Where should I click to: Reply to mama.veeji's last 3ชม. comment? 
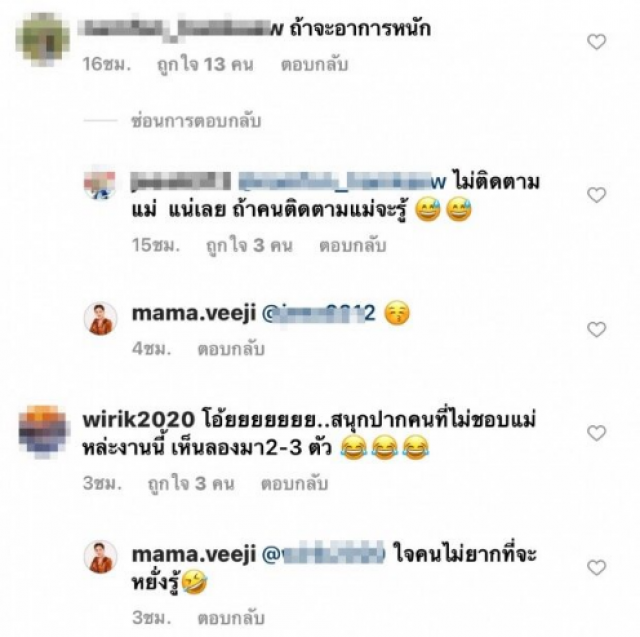(231, 618)
